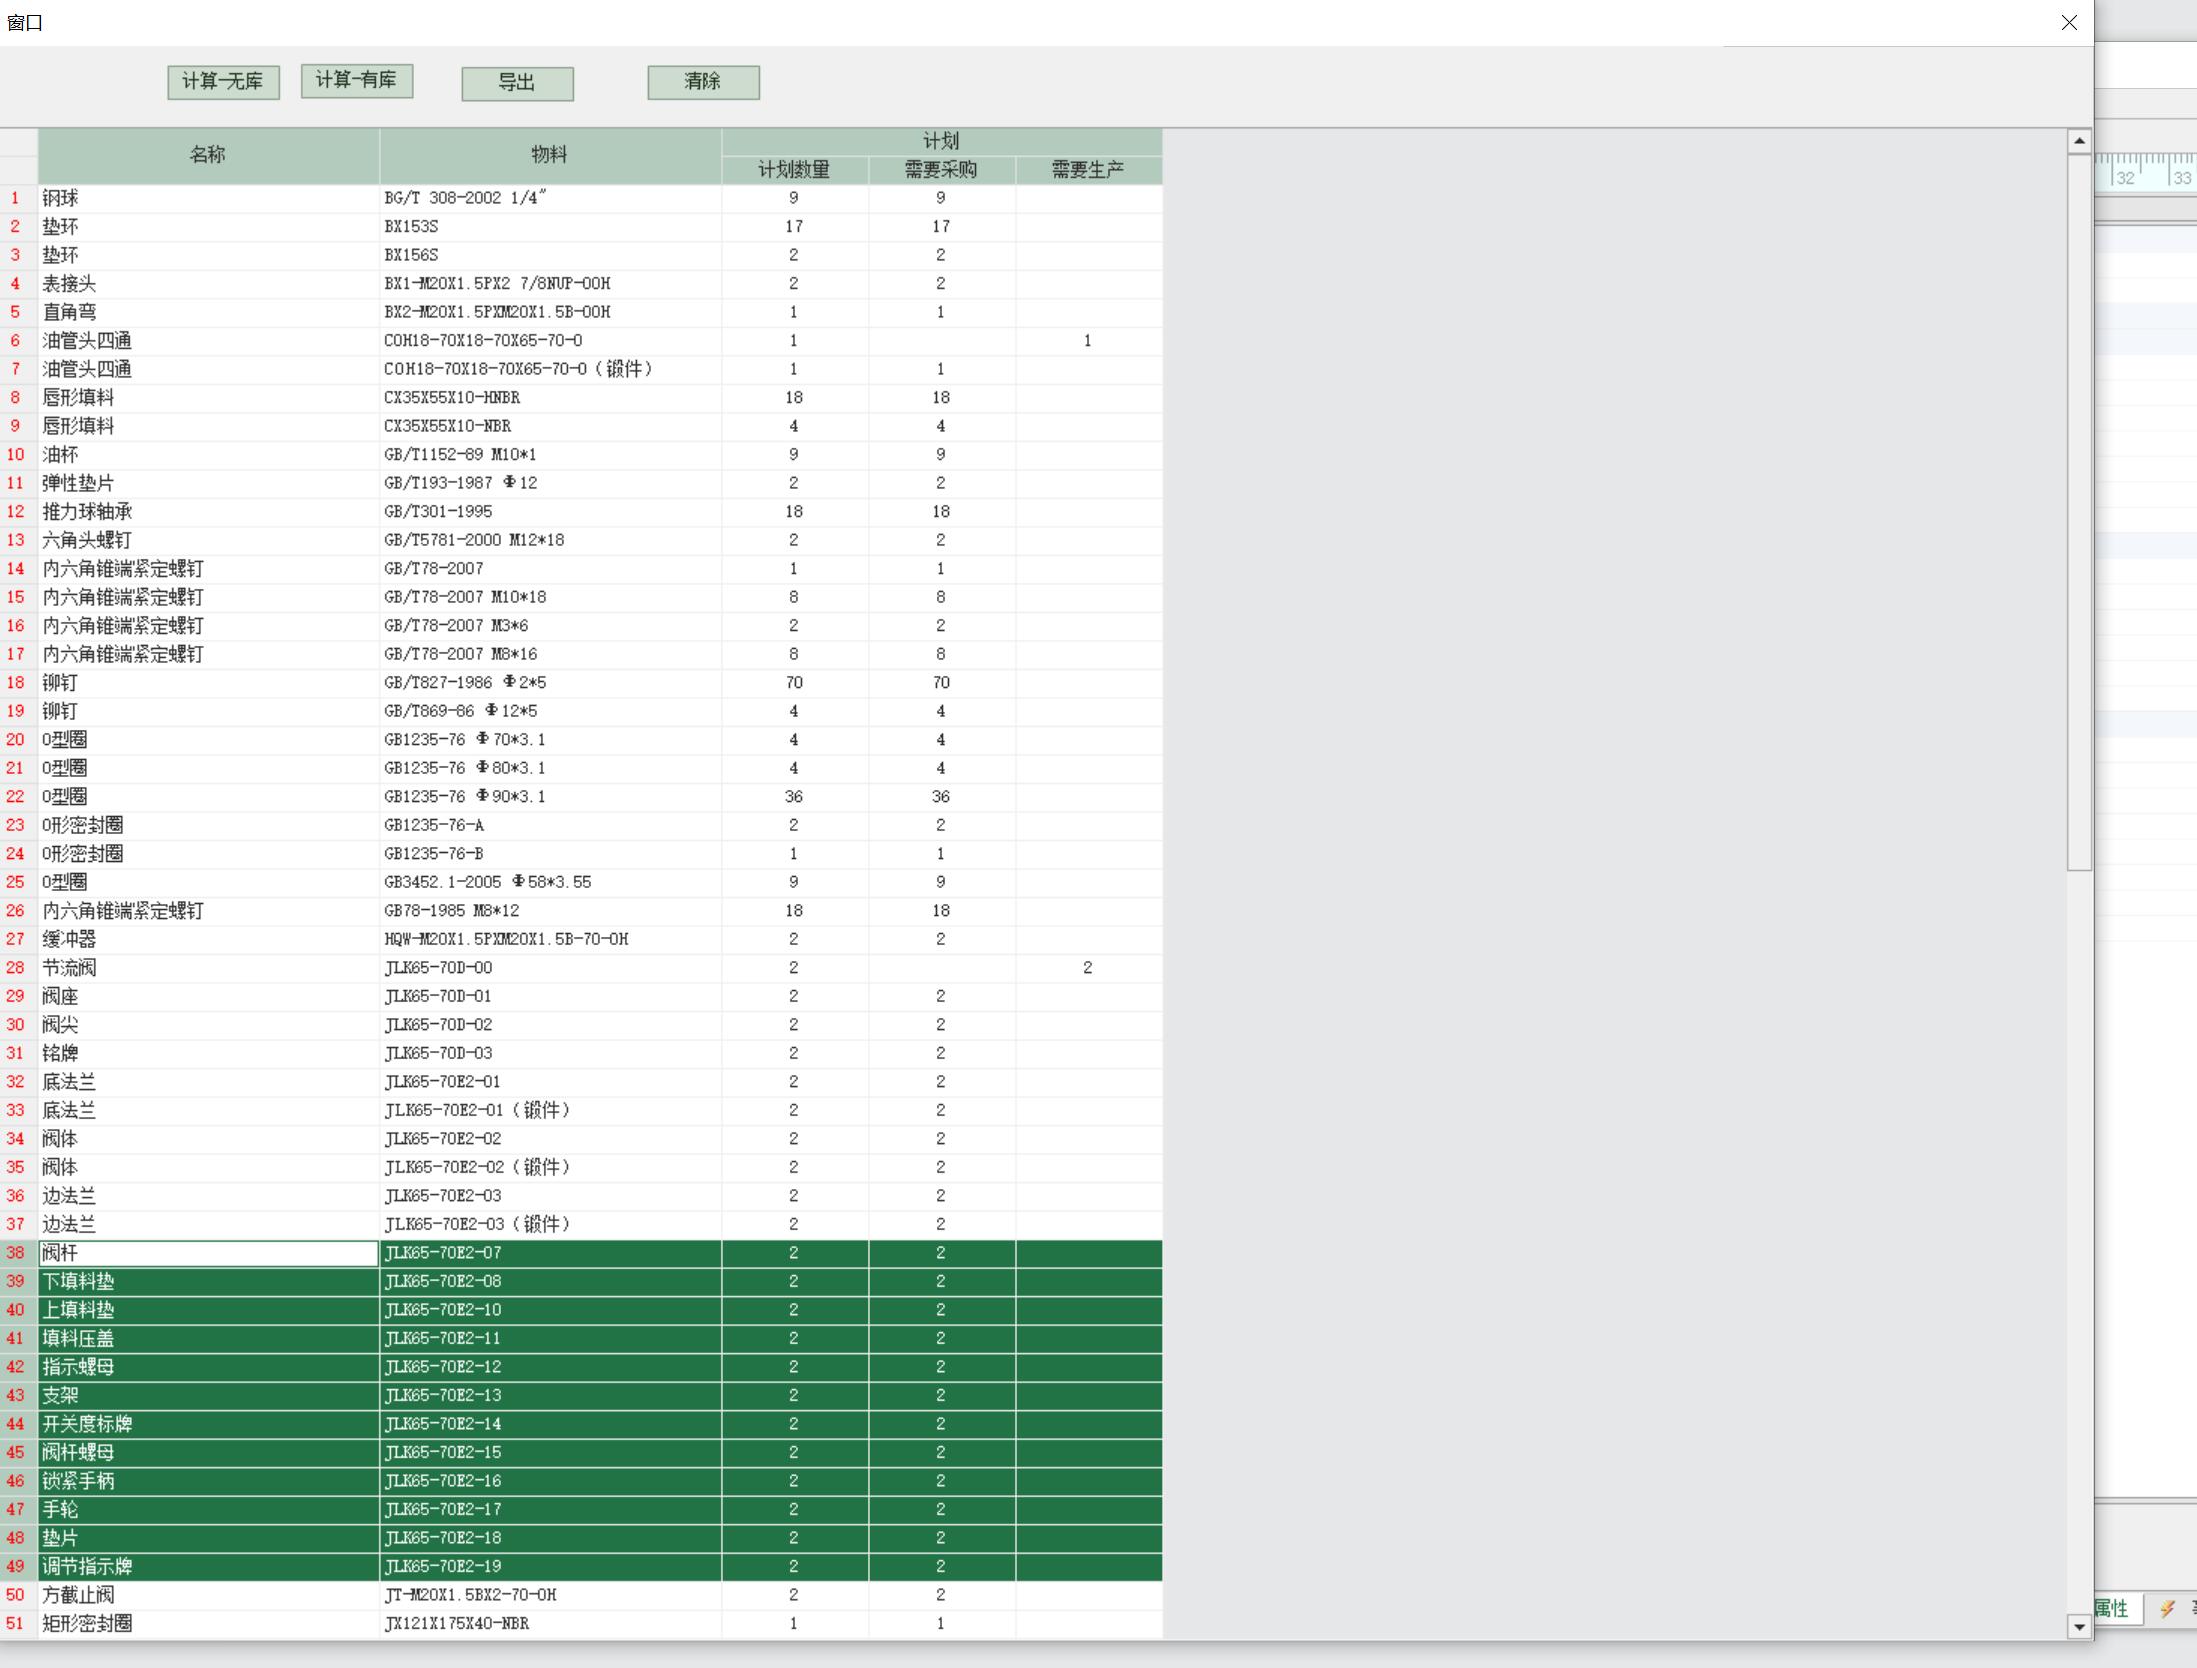Select the 调节指示牌 name cell
The height and width of the screenshot is (1668, 2197).
pyautogui.click(x=208, y=1566)
